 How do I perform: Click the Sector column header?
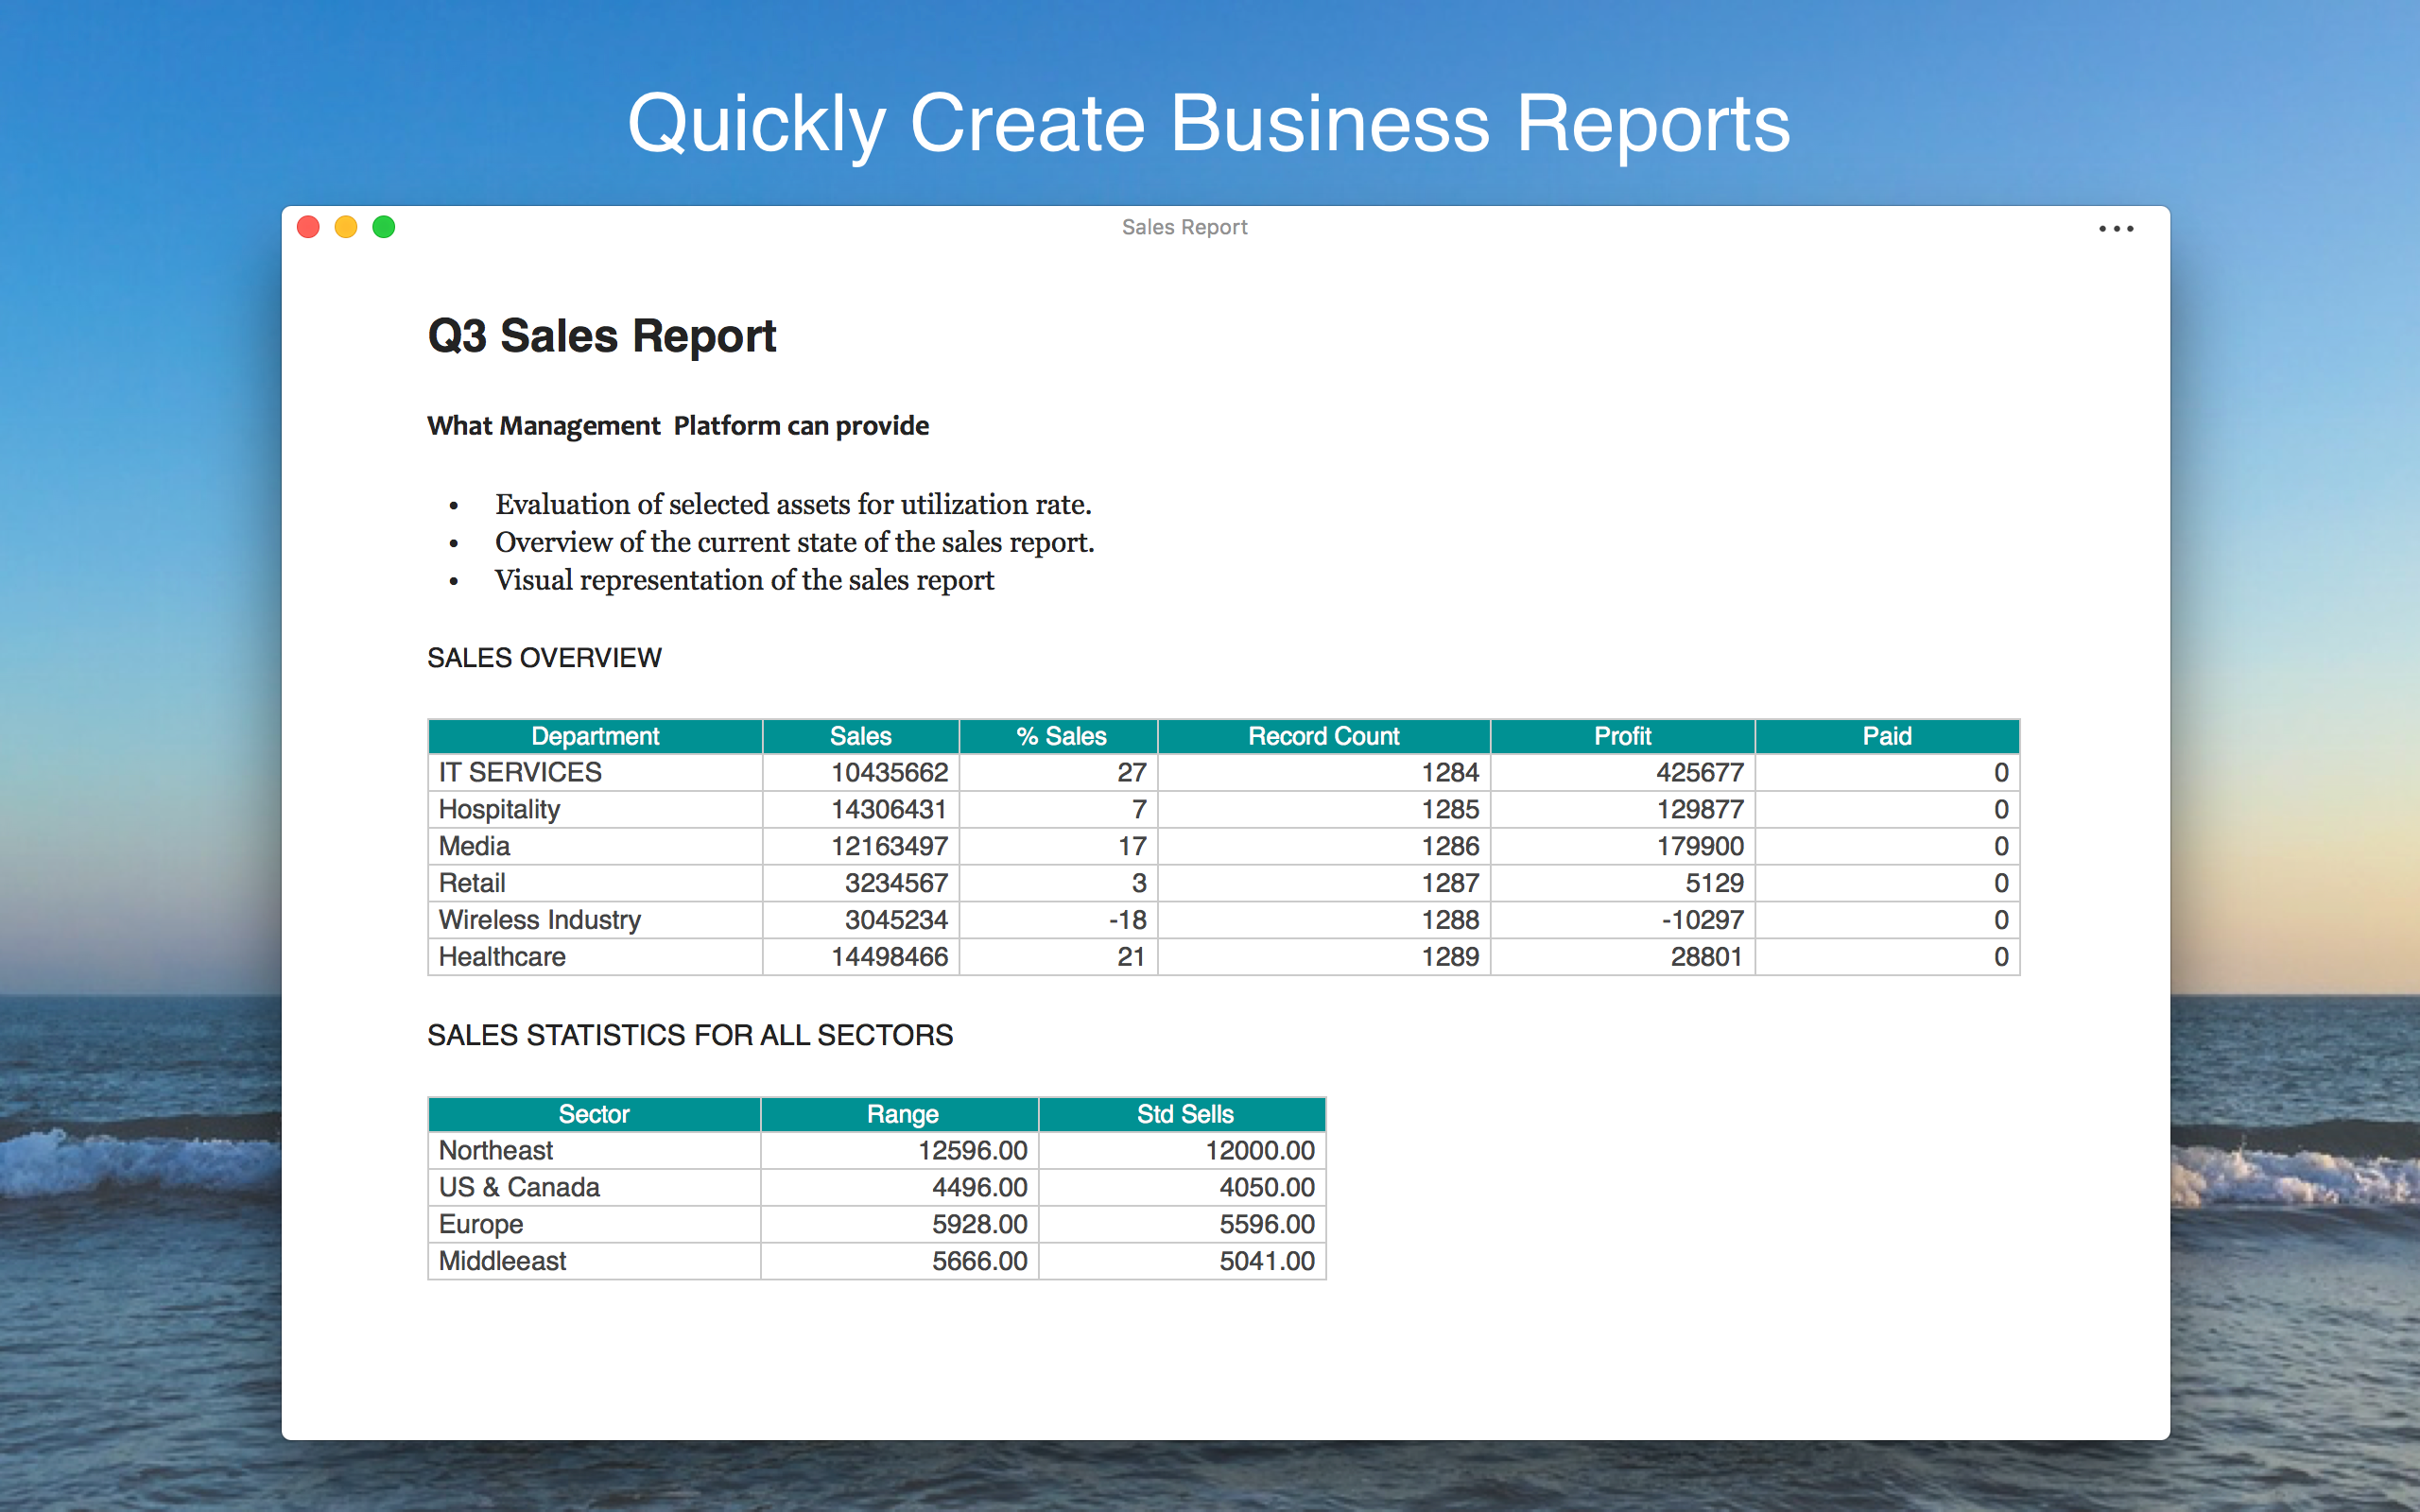coord(594,1114)
